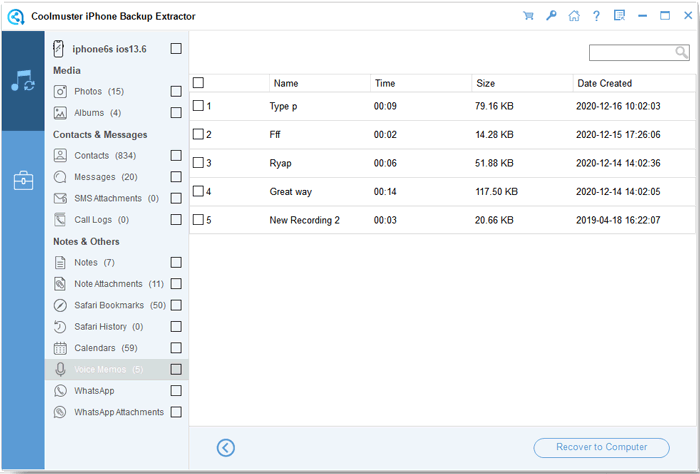
Task: Open the Albums (4) category
Action: (x=97, y=113)
